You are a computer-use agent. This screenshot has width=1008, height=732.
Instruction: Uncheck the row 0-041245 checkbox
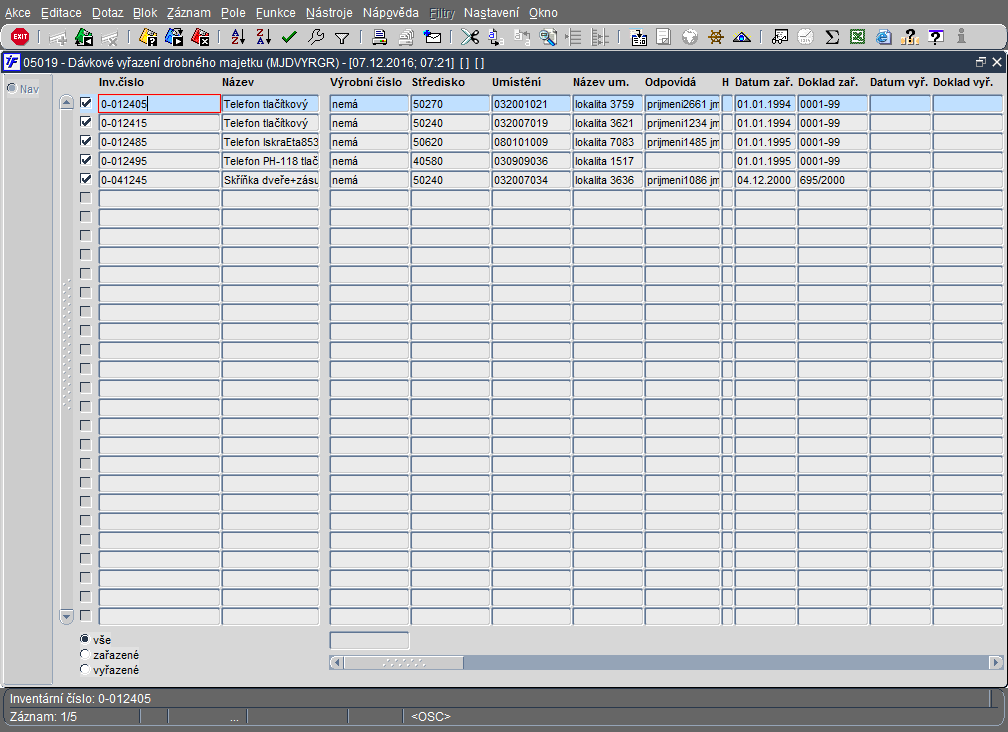(86, 179)
